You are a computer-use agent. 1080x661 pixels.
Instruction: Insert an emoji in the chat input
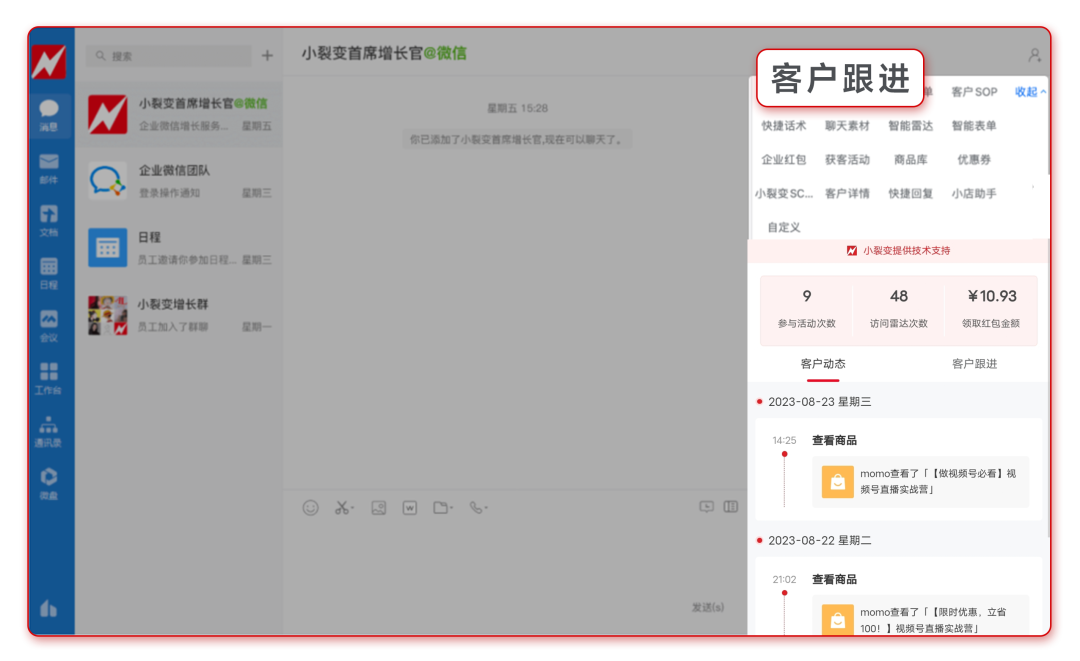tap(310, 507)
